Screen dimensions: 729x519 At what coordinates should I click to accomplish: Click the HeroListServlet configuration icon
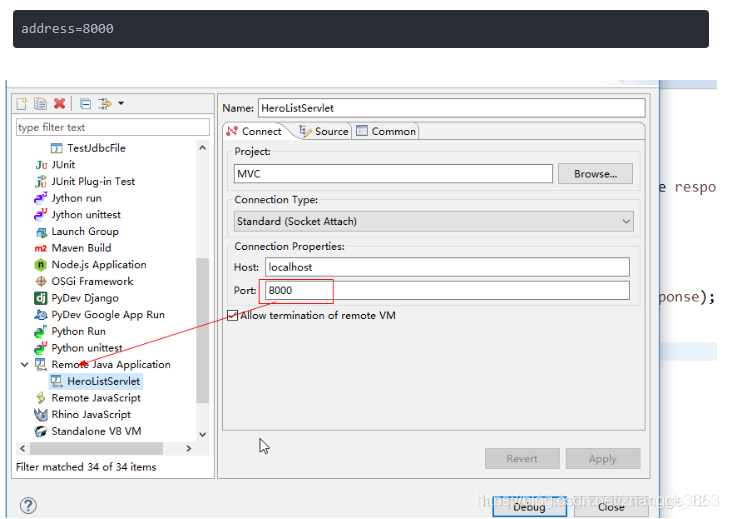pyautogui.click(x=56, y=382)
